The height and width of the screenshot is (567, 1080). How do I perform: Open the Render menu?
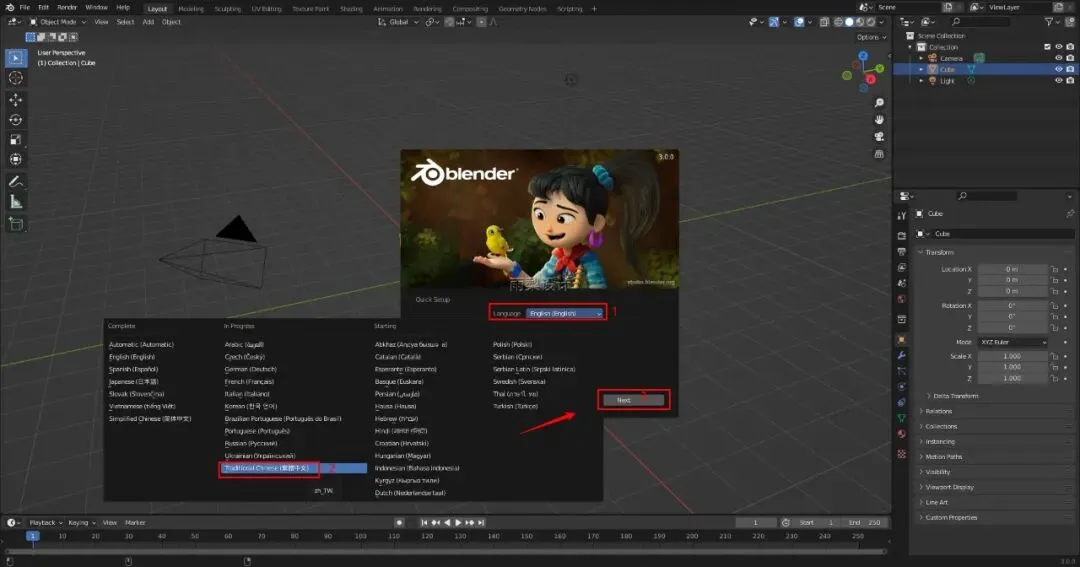point(67,8)
